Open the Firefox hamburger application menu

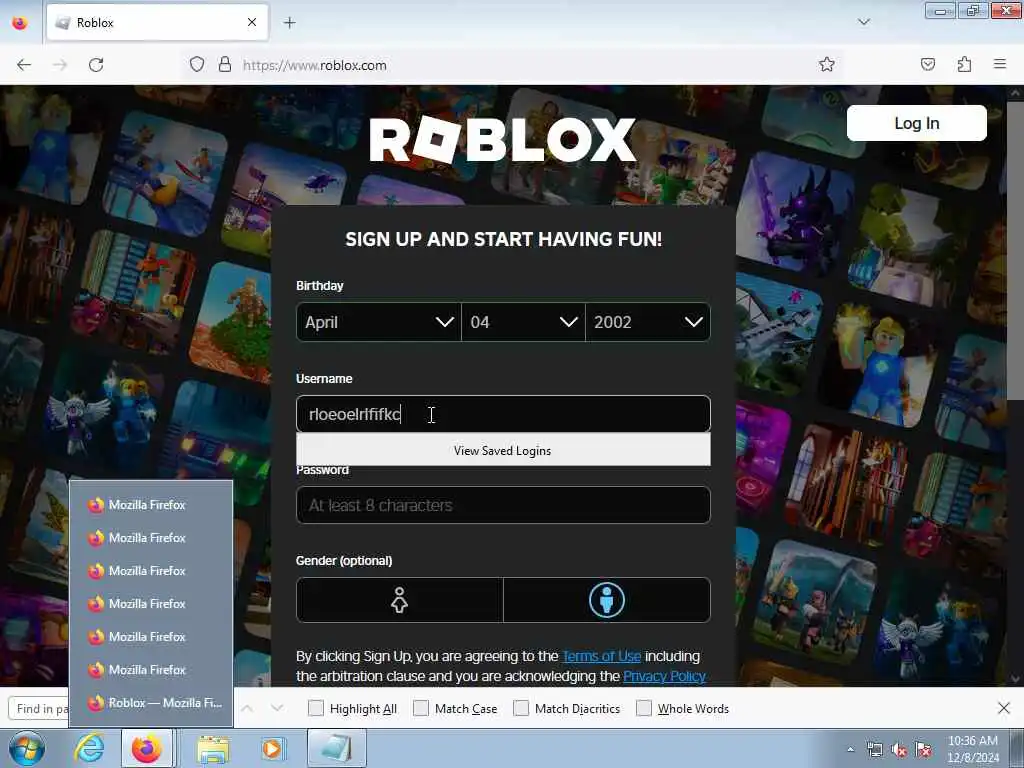point(1000,65)
